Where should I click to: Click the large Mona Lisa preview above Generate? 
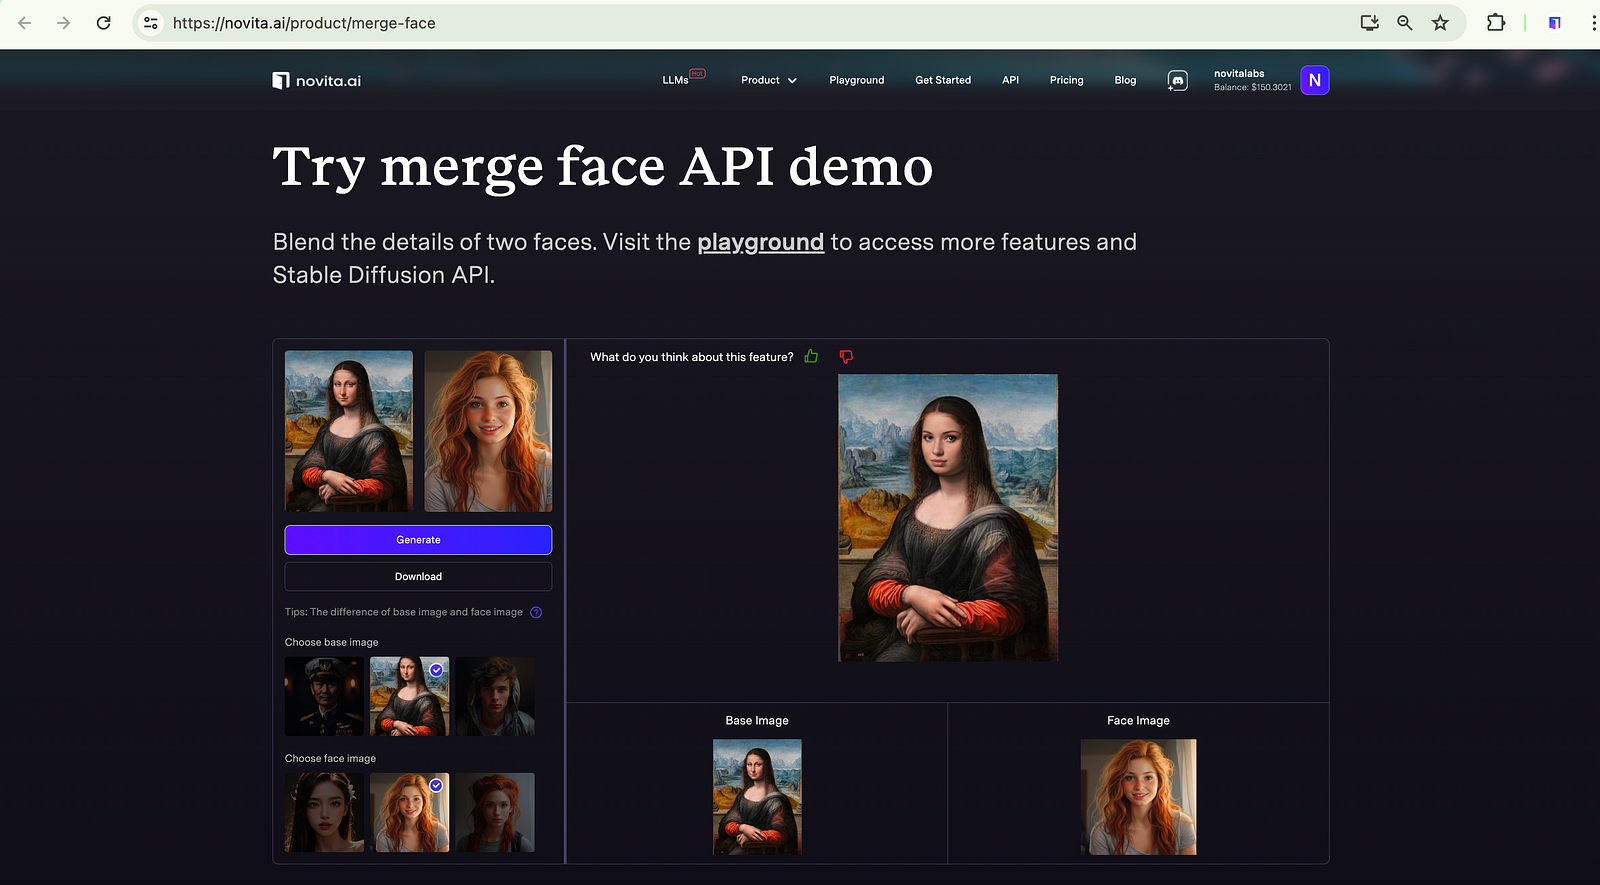point(348,431)
